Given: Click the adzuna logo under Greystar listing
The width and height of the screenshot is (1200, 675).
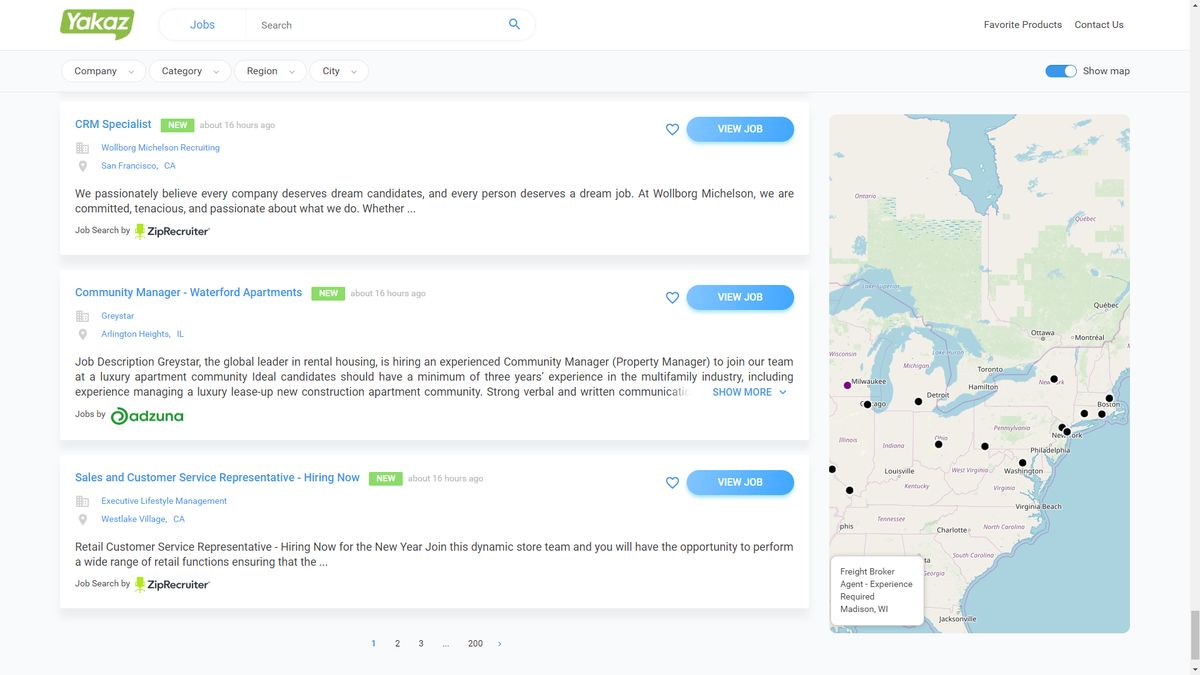Looking at the screenshot, I should 146,415.
